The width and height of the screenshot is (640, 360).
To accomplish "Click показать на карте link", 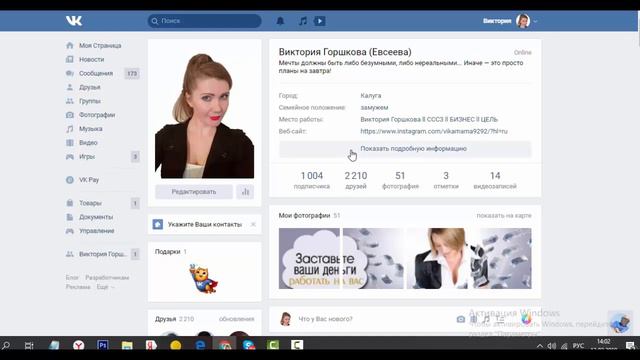I will click(x=504, y=216).
